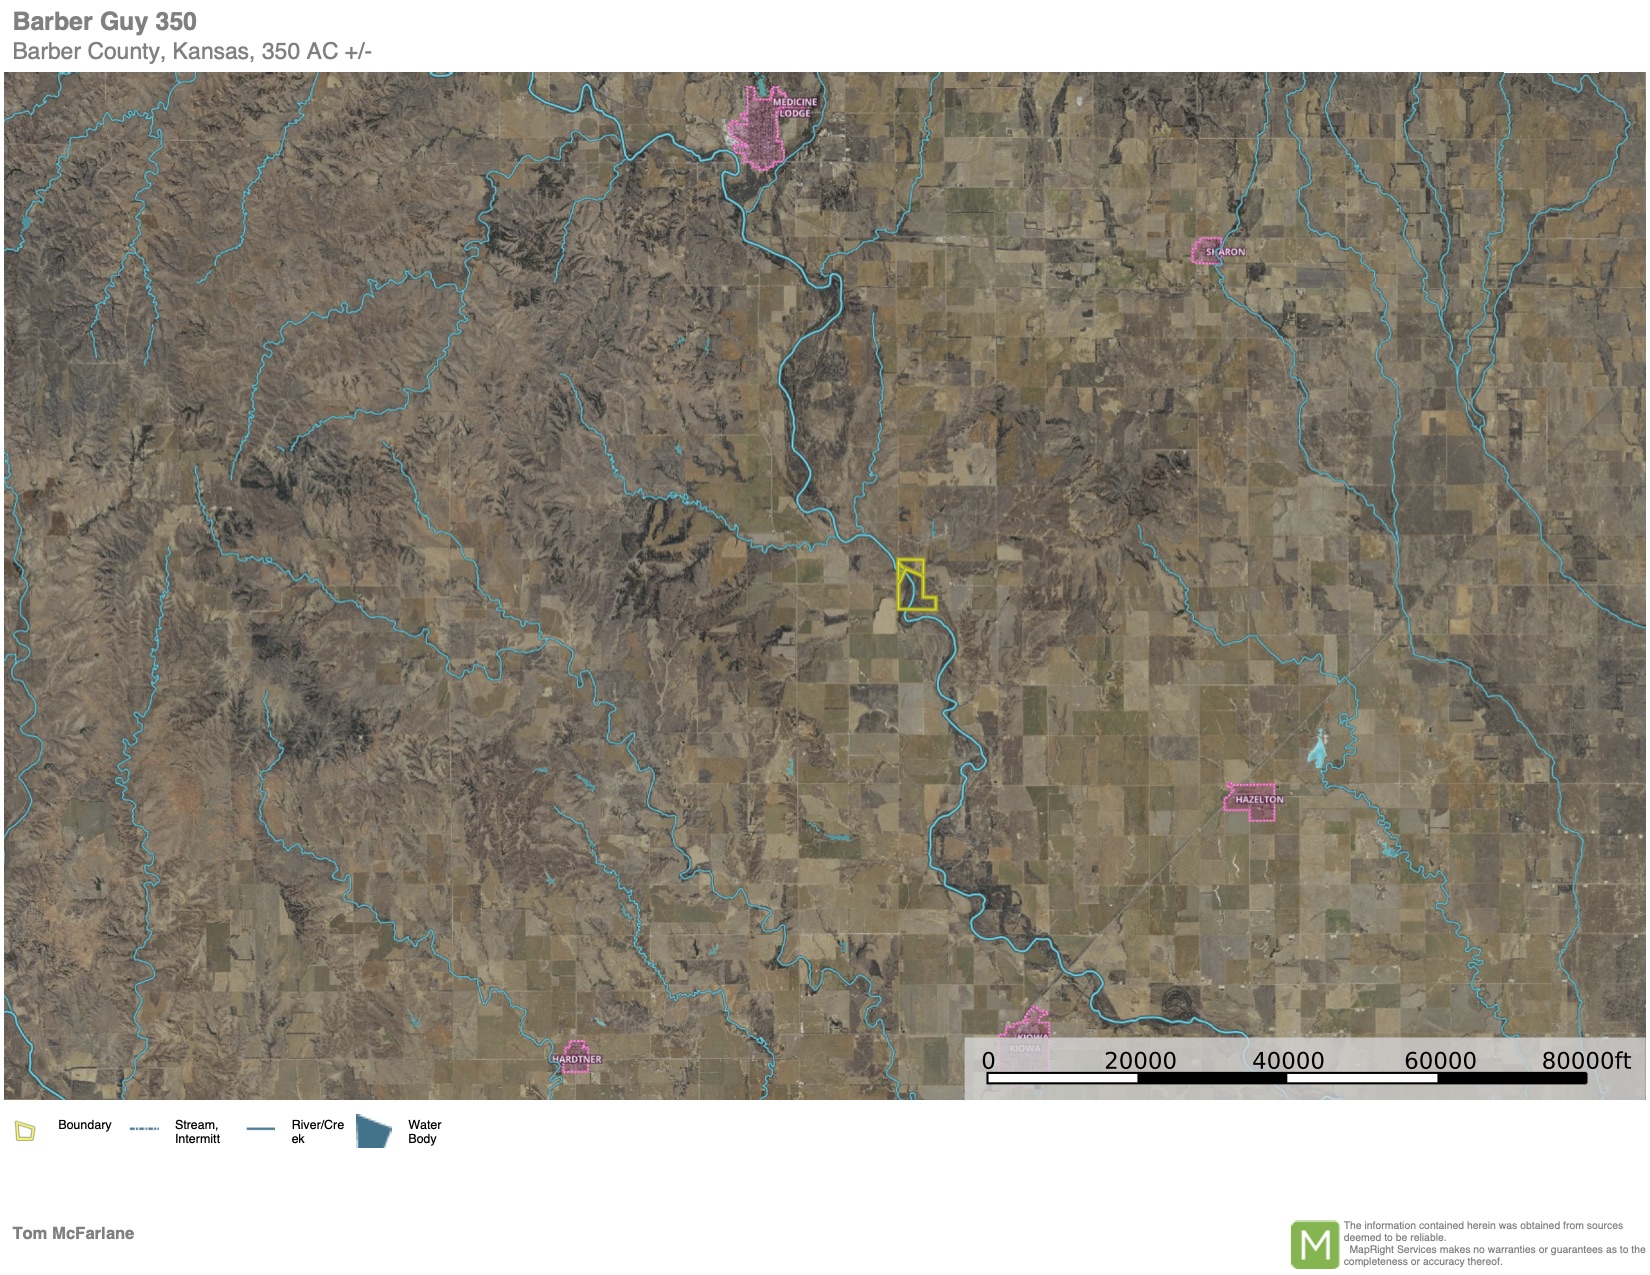Click the Barber County, Kansas subtitle
Image resolution: width=1650 pixels, height=1275 pixels.
click(x=192, y=52)
